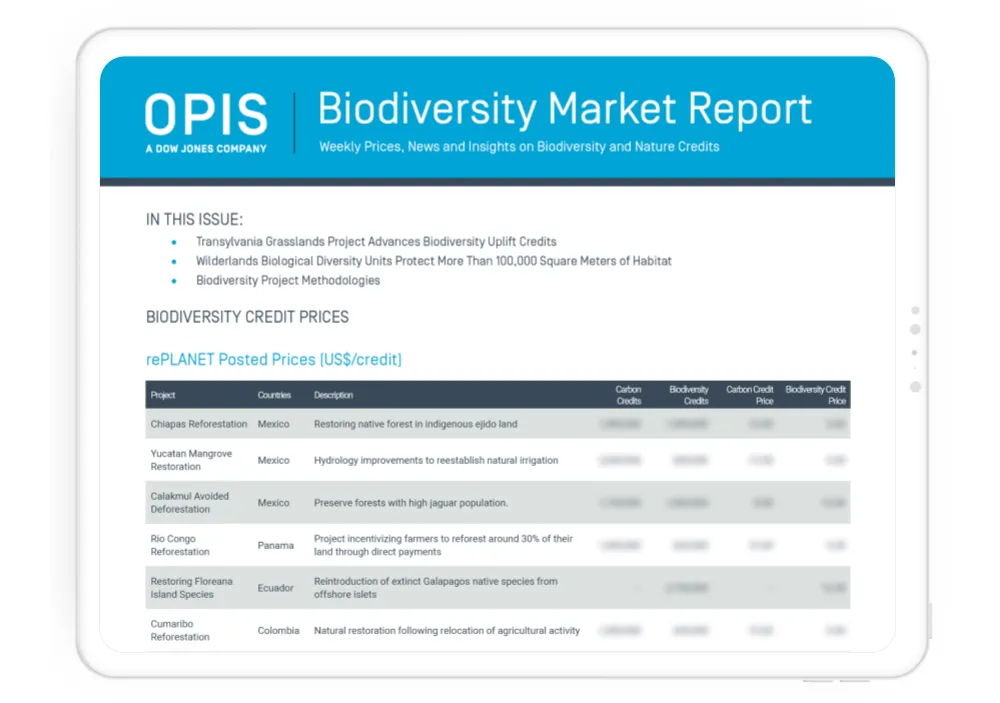Click the 'Ecuador' country cell
This screenshot has width=1000, height=703.
pos(276,588)
